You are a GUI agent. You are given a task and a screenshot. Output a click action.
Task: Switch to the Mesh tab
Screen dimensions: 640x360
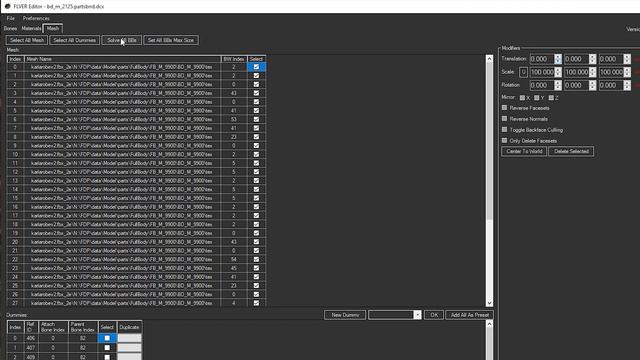coord(53,28)
